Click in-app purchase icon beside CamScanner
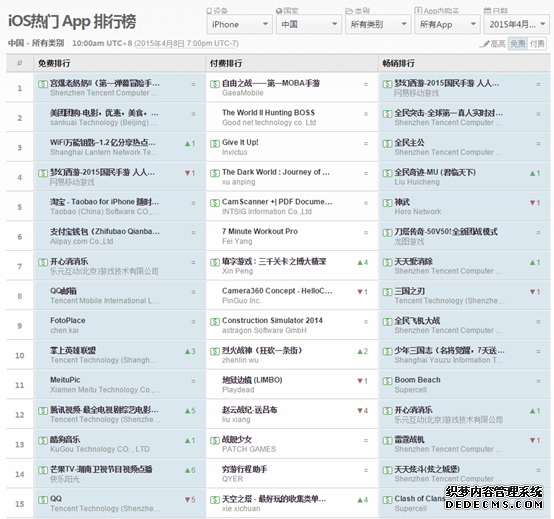554x519 pixels. [214, 203]
